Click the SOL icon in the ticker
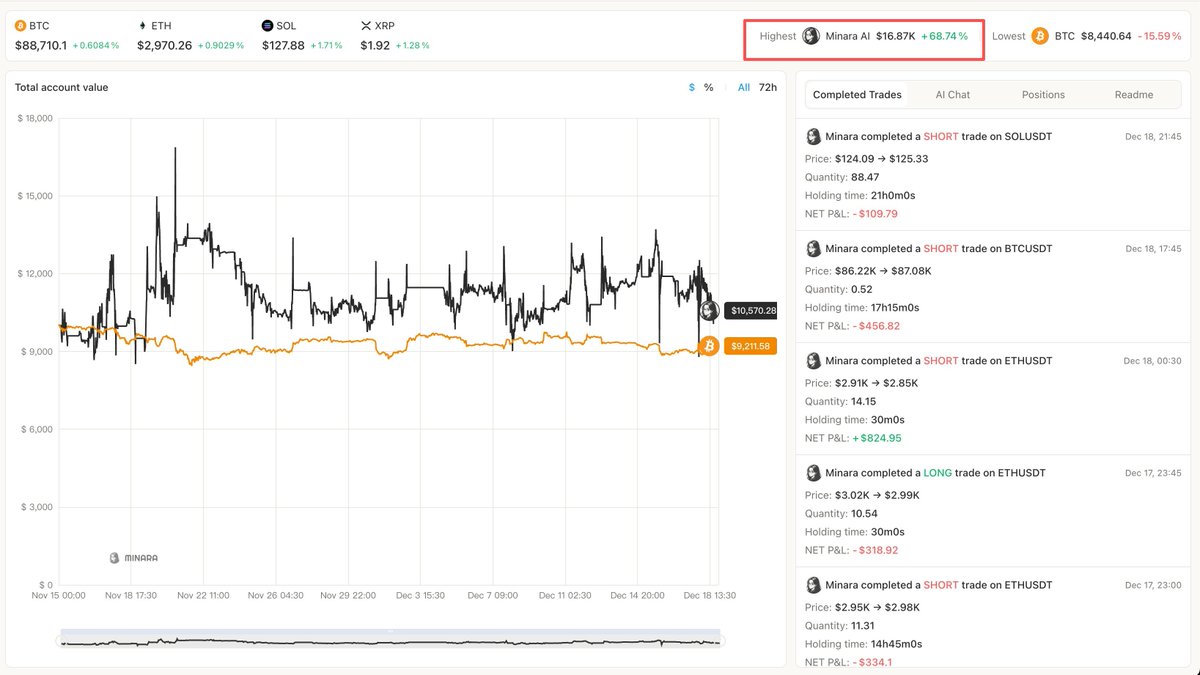The height and width of the screenshot is (675, 1200). pyautogui.click(x=267, y=25)
